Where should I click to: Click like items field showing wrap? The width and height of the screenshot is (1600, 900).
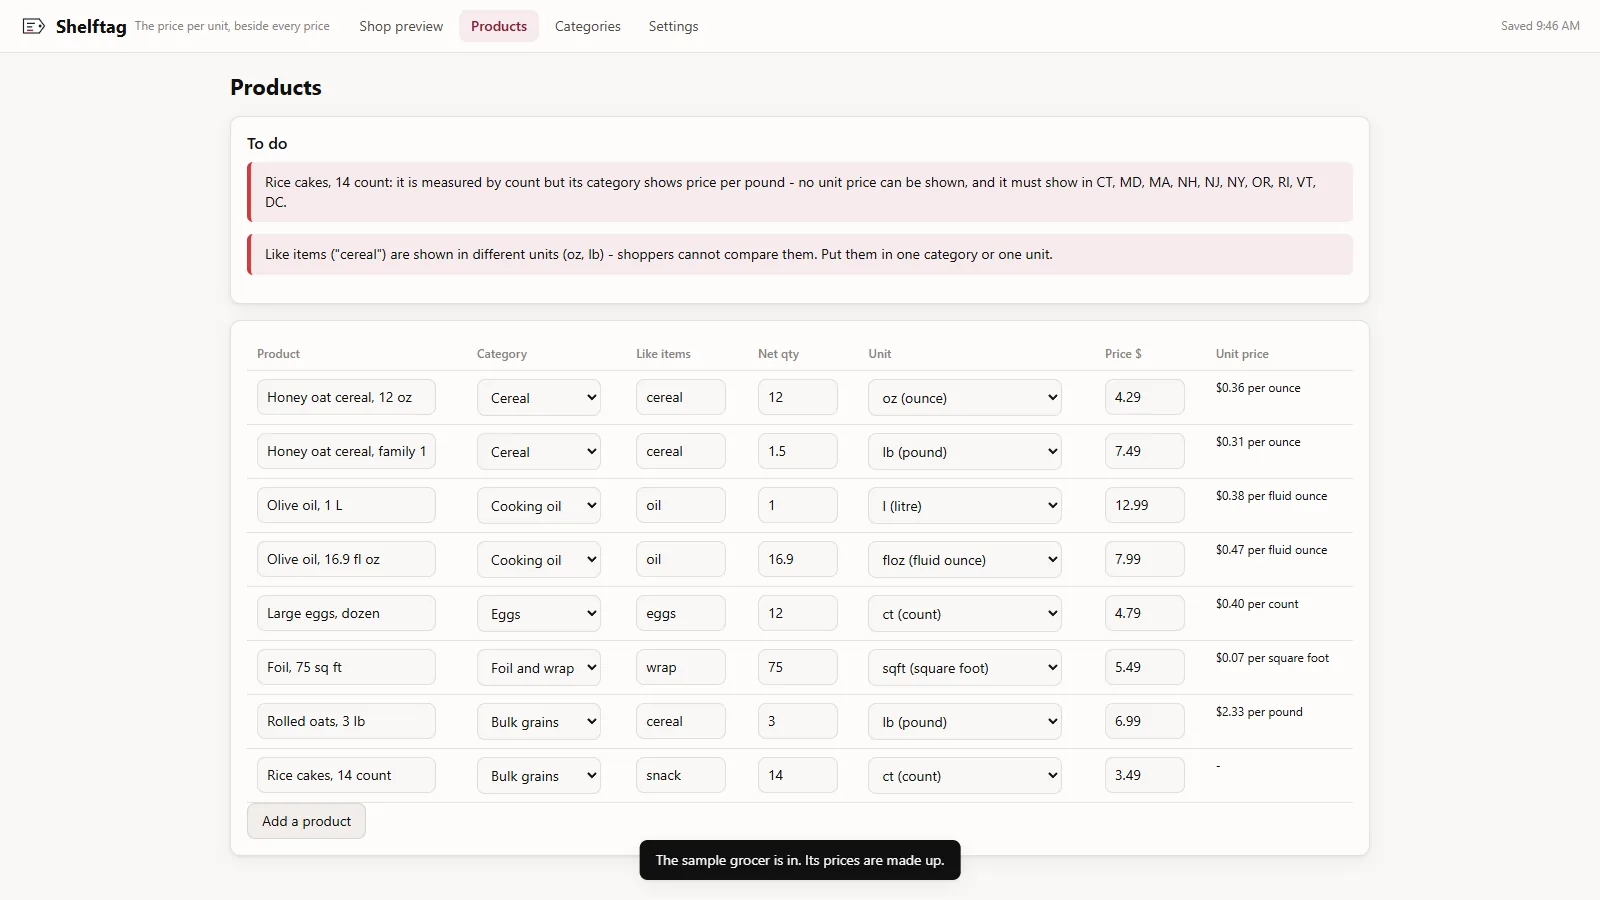pyautogui.click(x=681, y=667)
